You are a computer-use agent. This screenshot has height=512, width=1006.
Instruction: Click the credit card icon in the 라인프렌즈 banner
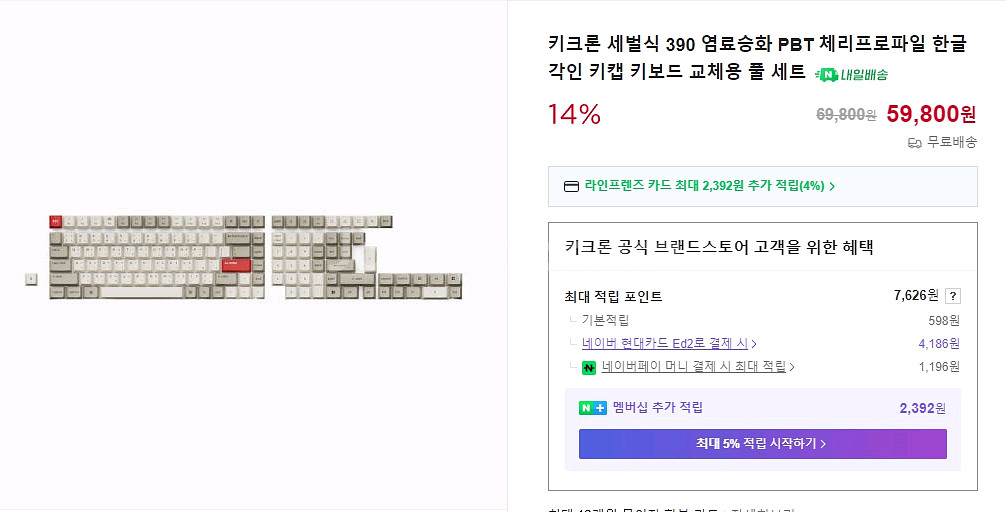(x=571, y=186)
